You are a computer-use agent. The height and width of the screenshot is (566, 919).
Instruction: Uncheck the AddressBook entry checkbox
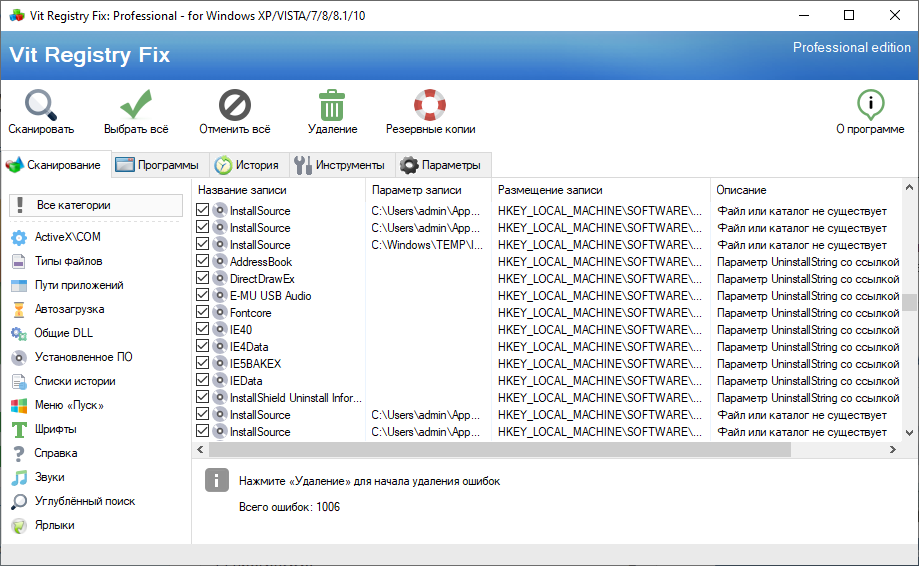(203, 261)
